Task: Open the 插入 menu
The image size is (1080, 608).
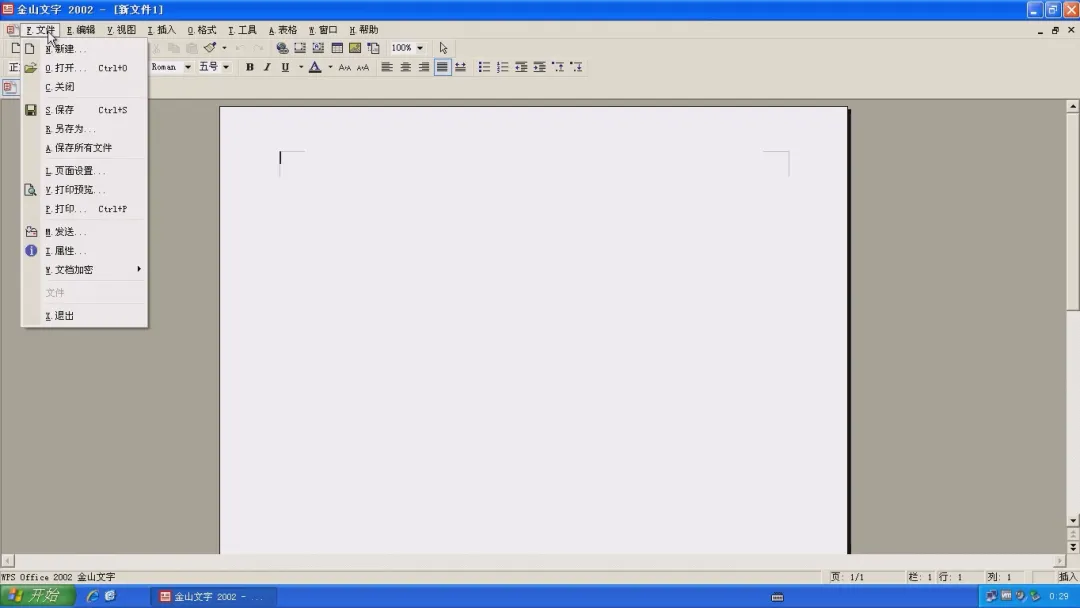Action: coord(162,30)
